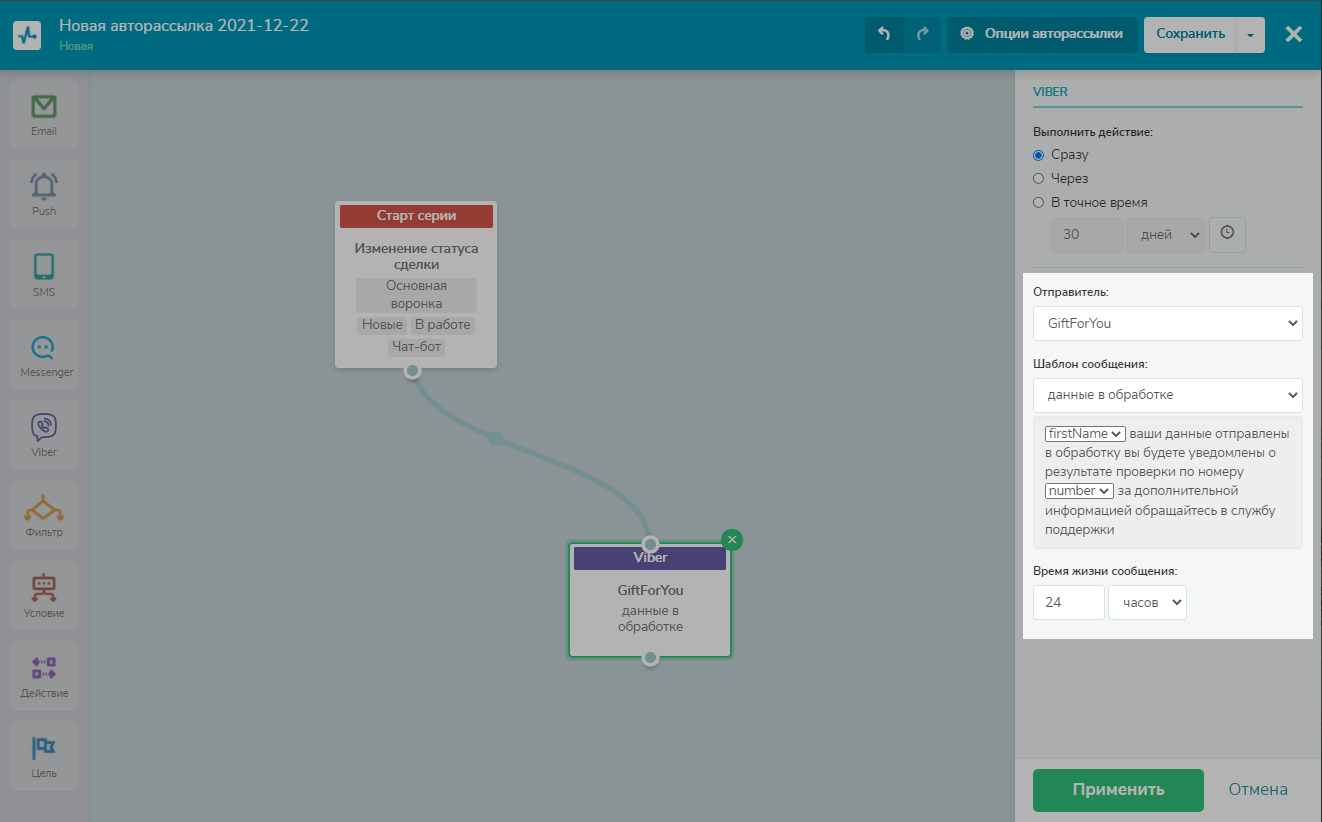The image size is (1322, 822).
Task: Expand the Шаблон сообщения dropdown
Action: (1167, 395)
